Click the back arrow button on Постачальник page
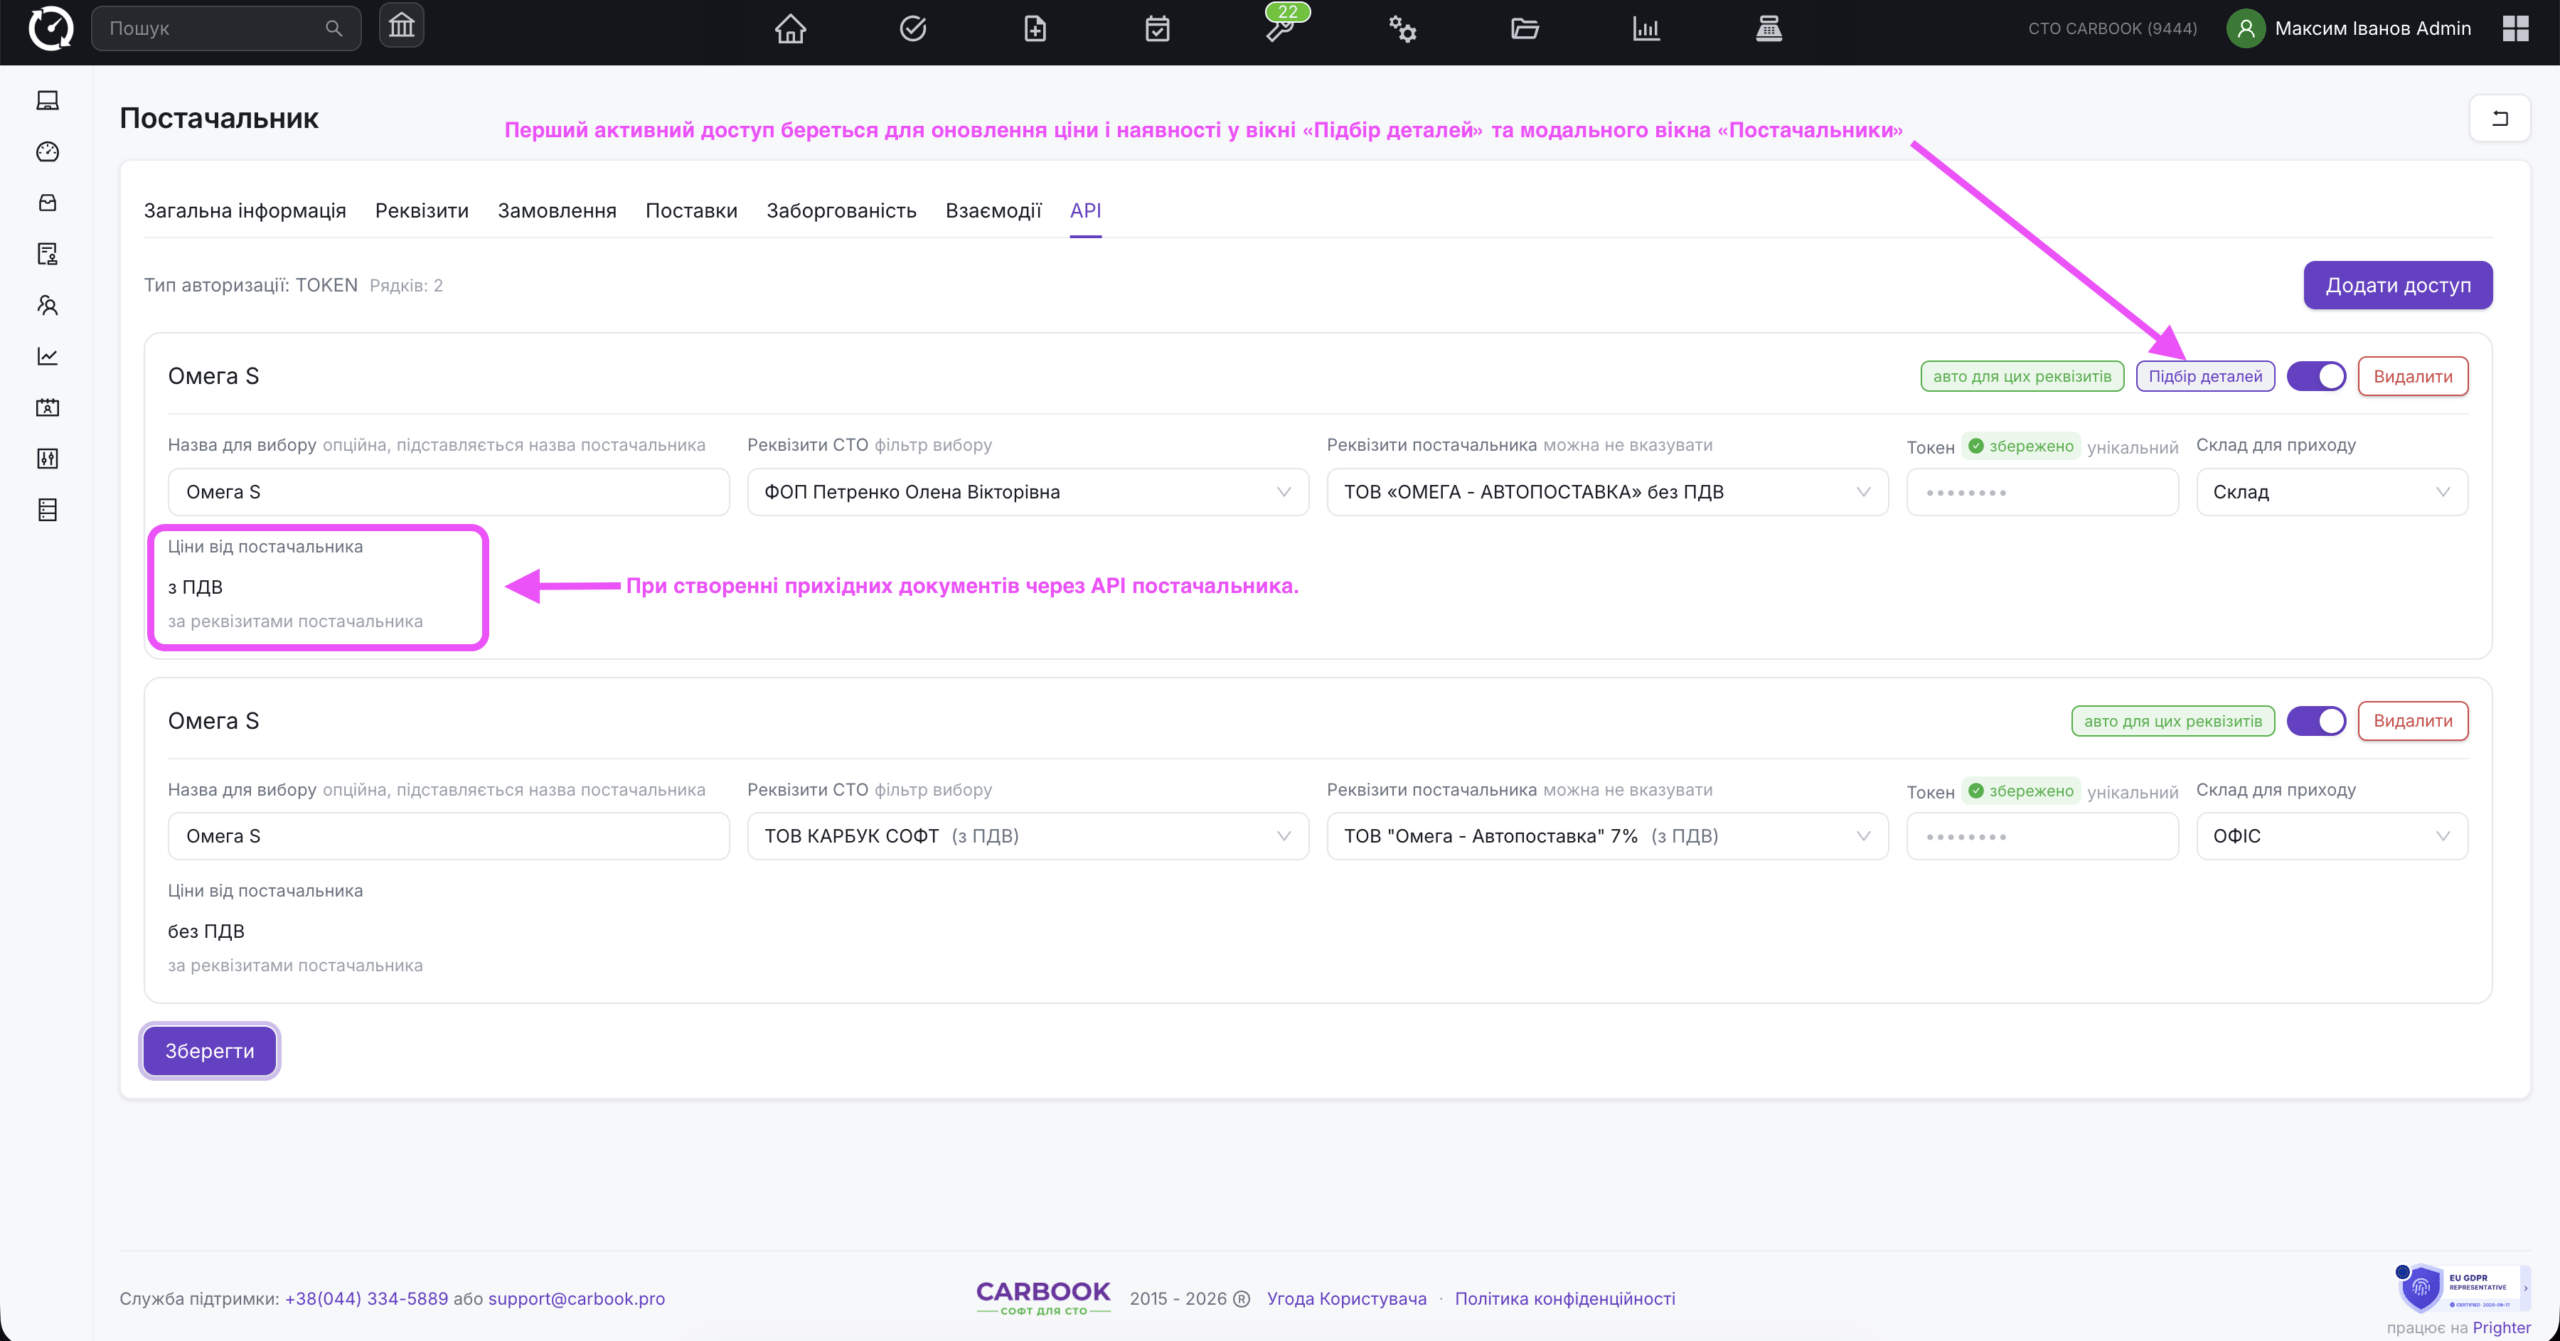The image size is (2560, 1341). 2499,118
